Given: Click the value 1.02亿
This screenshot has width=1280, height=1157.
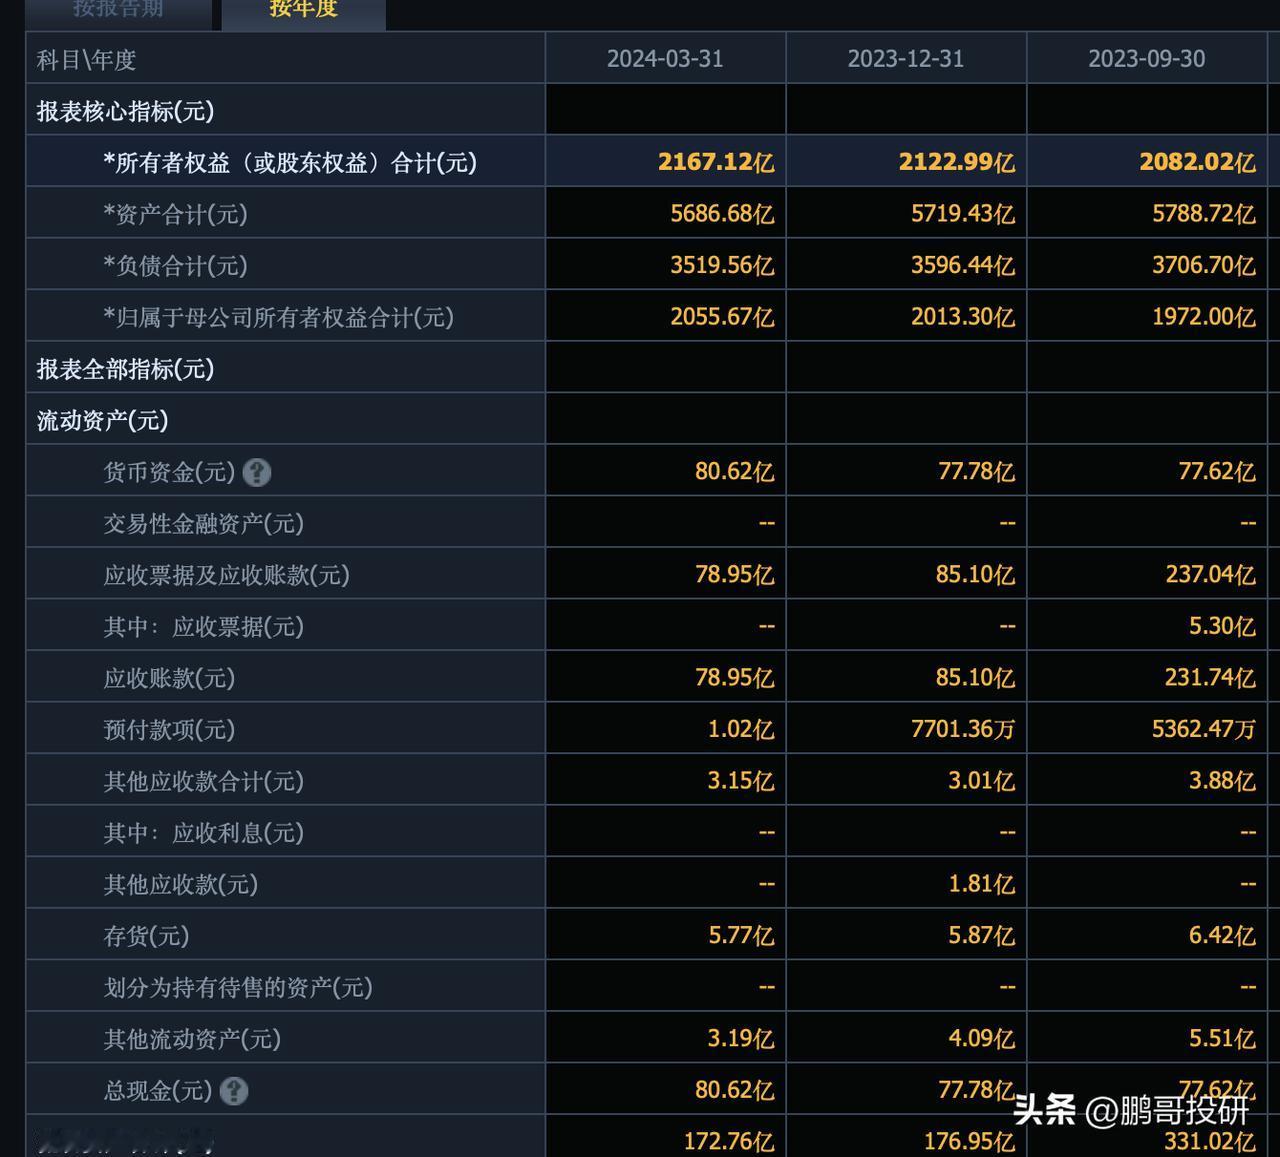Looking at the screenshot, I should (x=740, y=730).
